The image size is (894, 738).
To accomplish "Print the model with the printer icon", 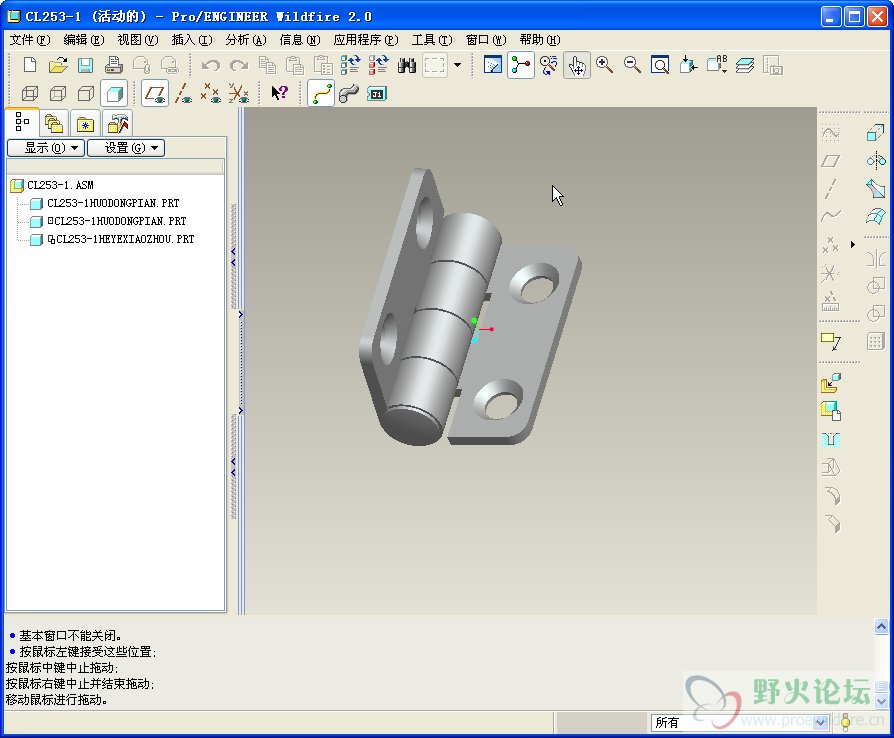I will pos(113,65).
